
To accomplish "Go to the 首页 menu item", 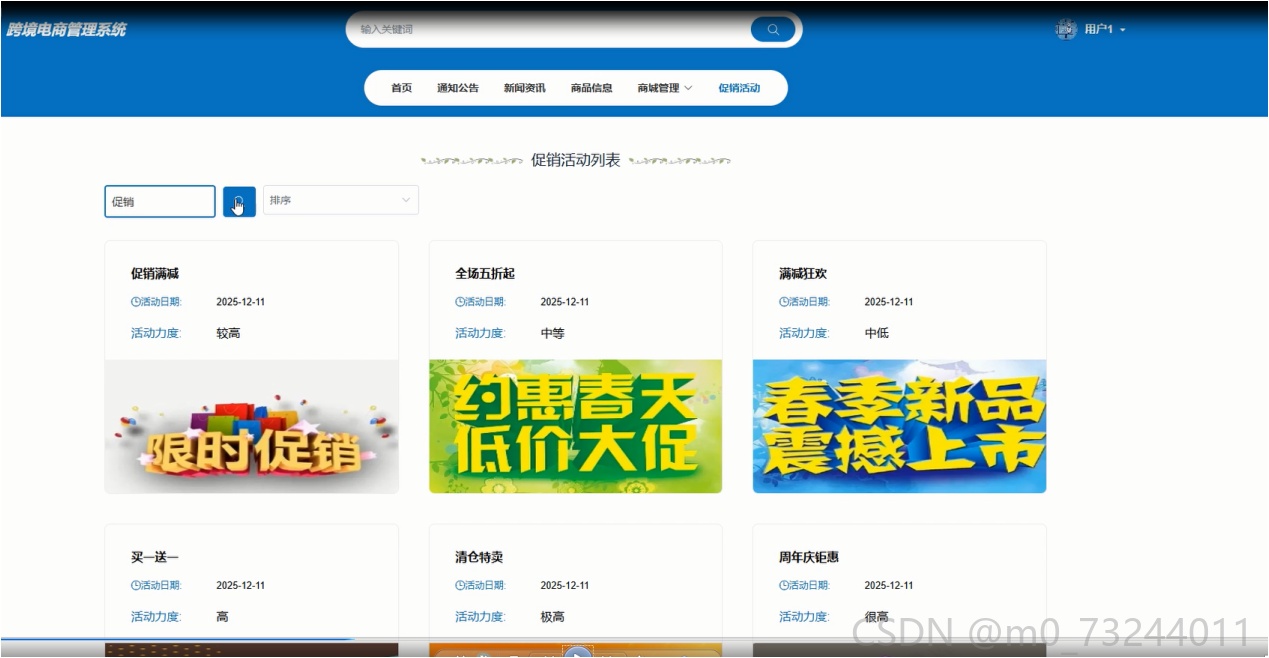I will click(401, 88).
